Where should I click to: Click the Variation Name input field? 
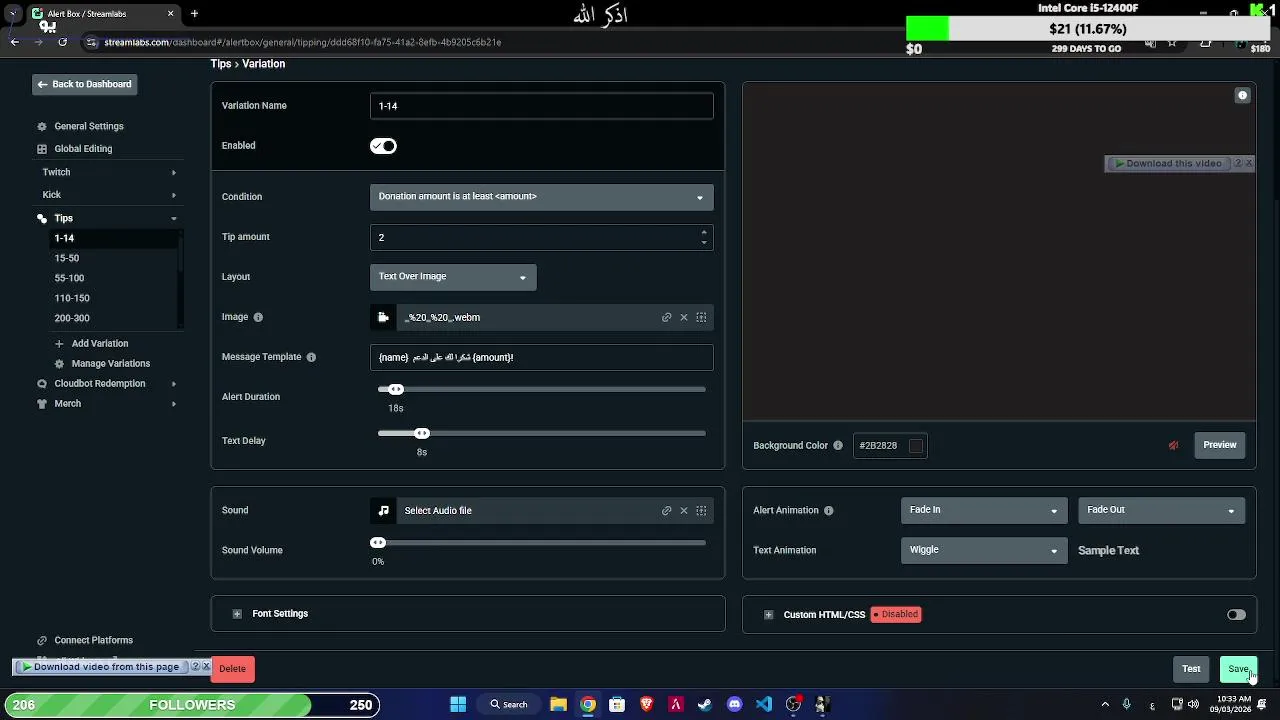coord(541,106)
